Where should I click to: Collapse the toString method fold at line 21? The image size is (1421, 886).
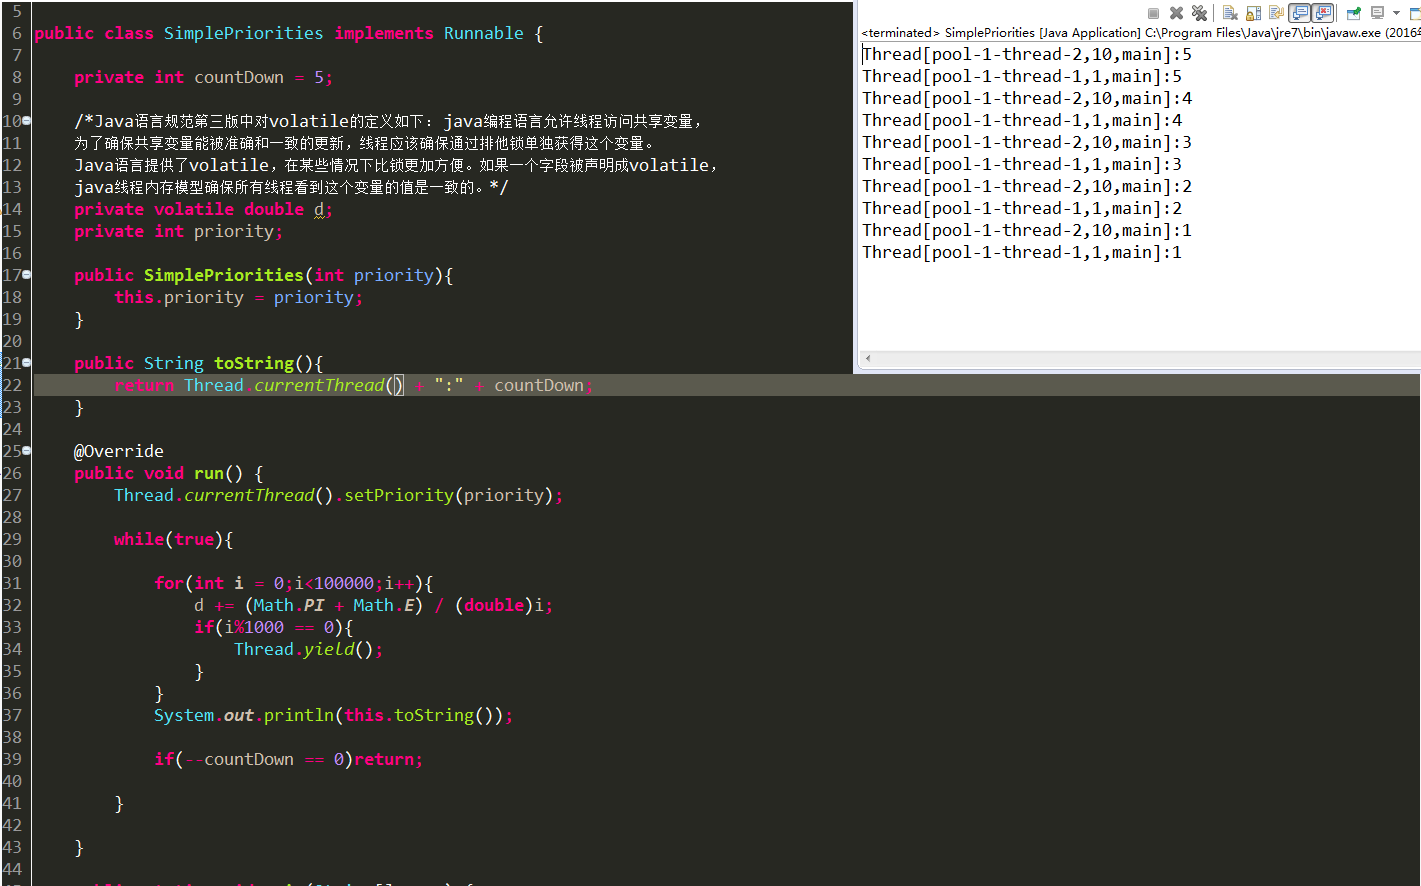point(27,362)
